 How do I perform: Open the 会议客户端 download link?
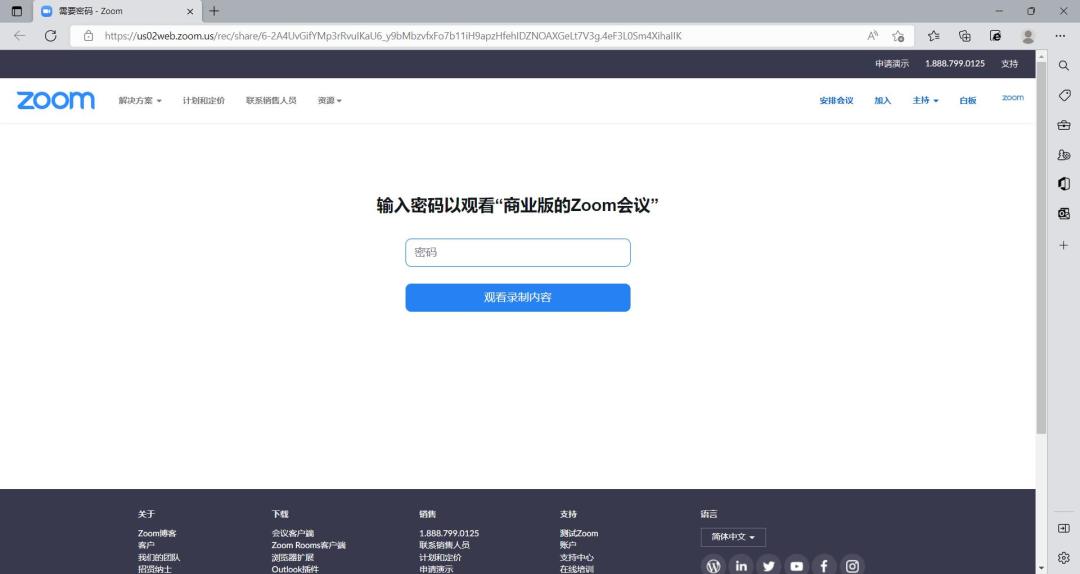(x=292, y=533)
